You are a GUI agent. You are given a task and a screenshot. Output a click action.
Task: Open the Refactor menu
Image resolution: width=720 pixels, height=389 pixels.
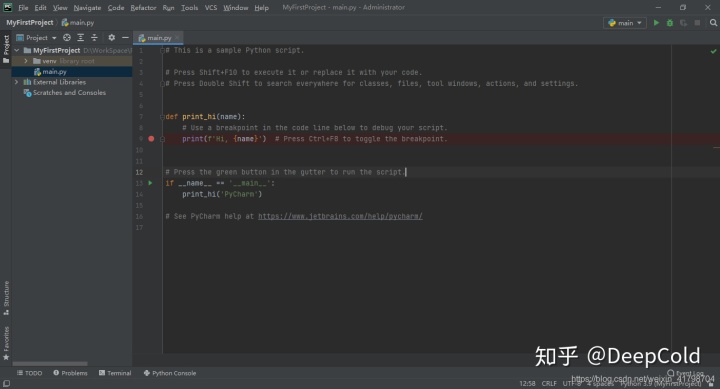(x=143, y=7)
